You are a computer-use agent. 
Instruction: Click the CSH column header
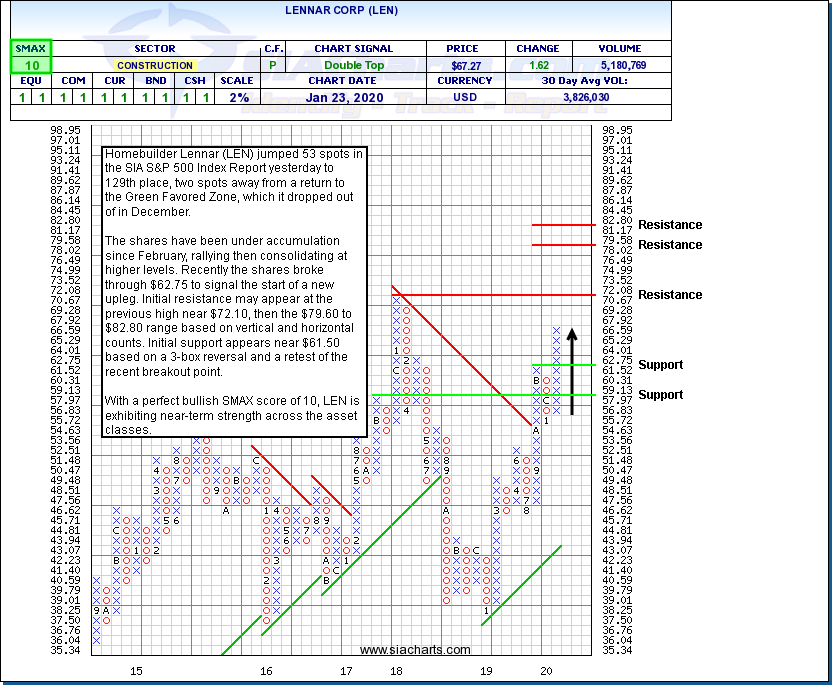tap(195, 81)
